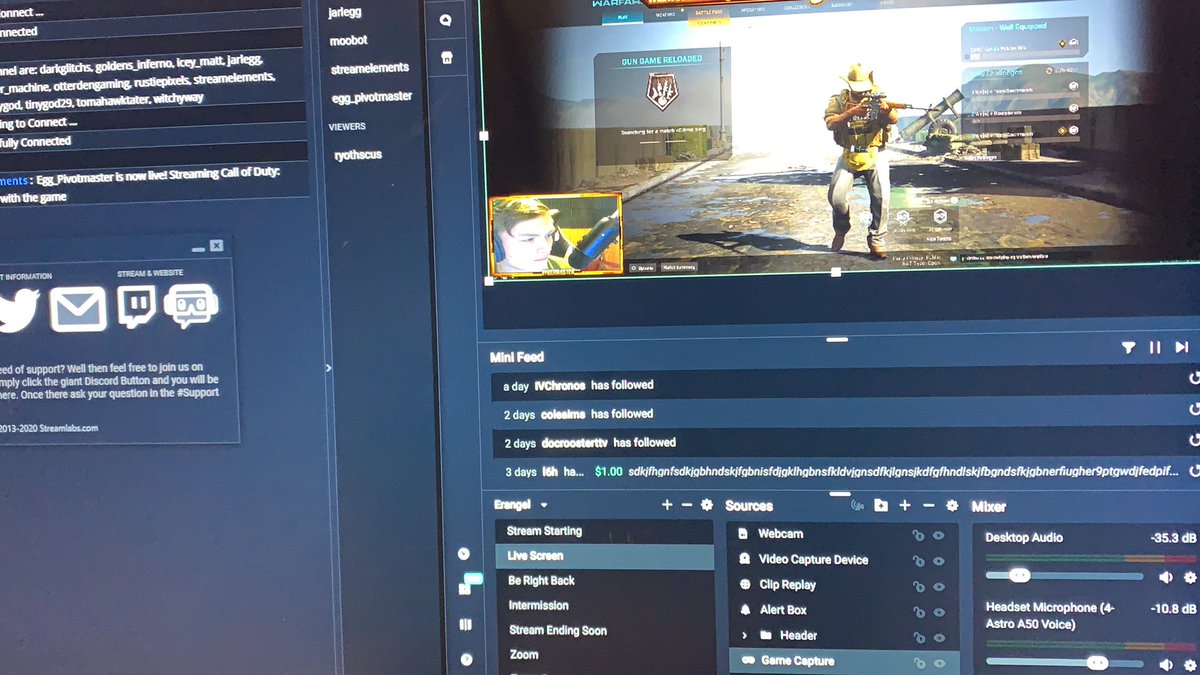The height and width of the screenshot is (675, 1200).
Task: Click the question-mark help icon in sidebar
Action: [465, 659]
